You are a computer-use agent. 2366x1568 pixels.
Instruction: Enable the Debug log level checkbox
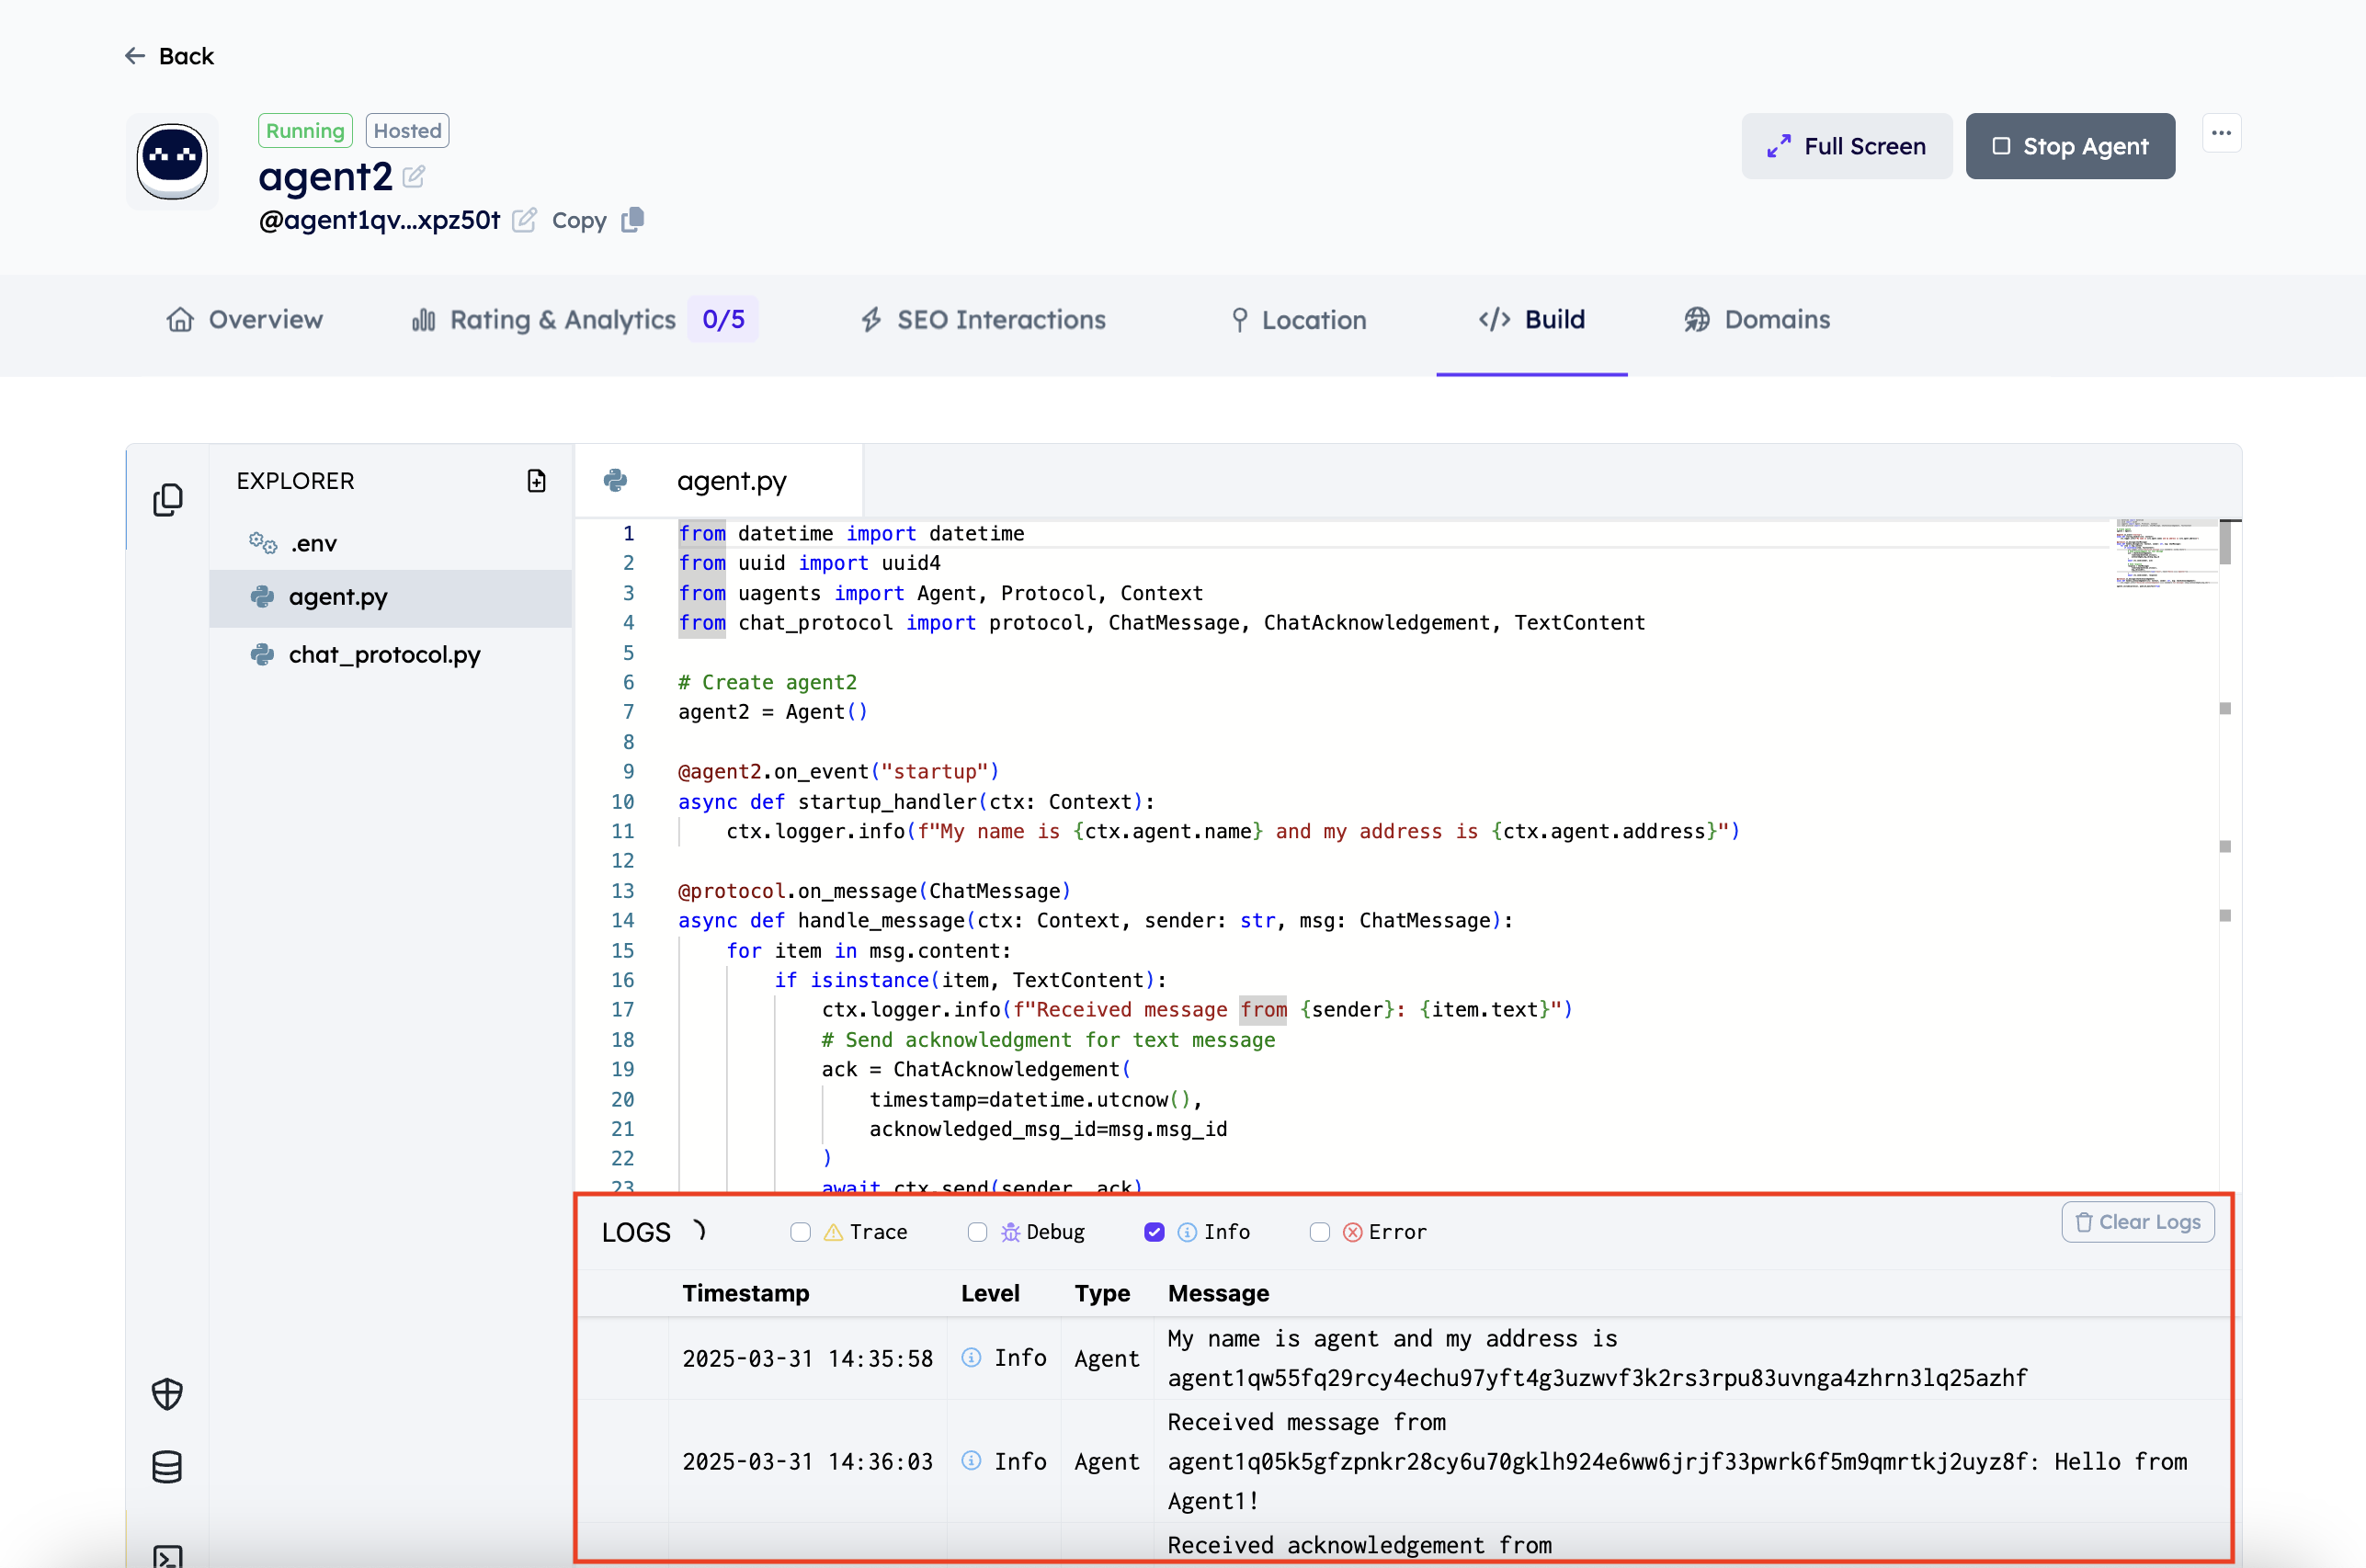click(x=977, y=1232)
